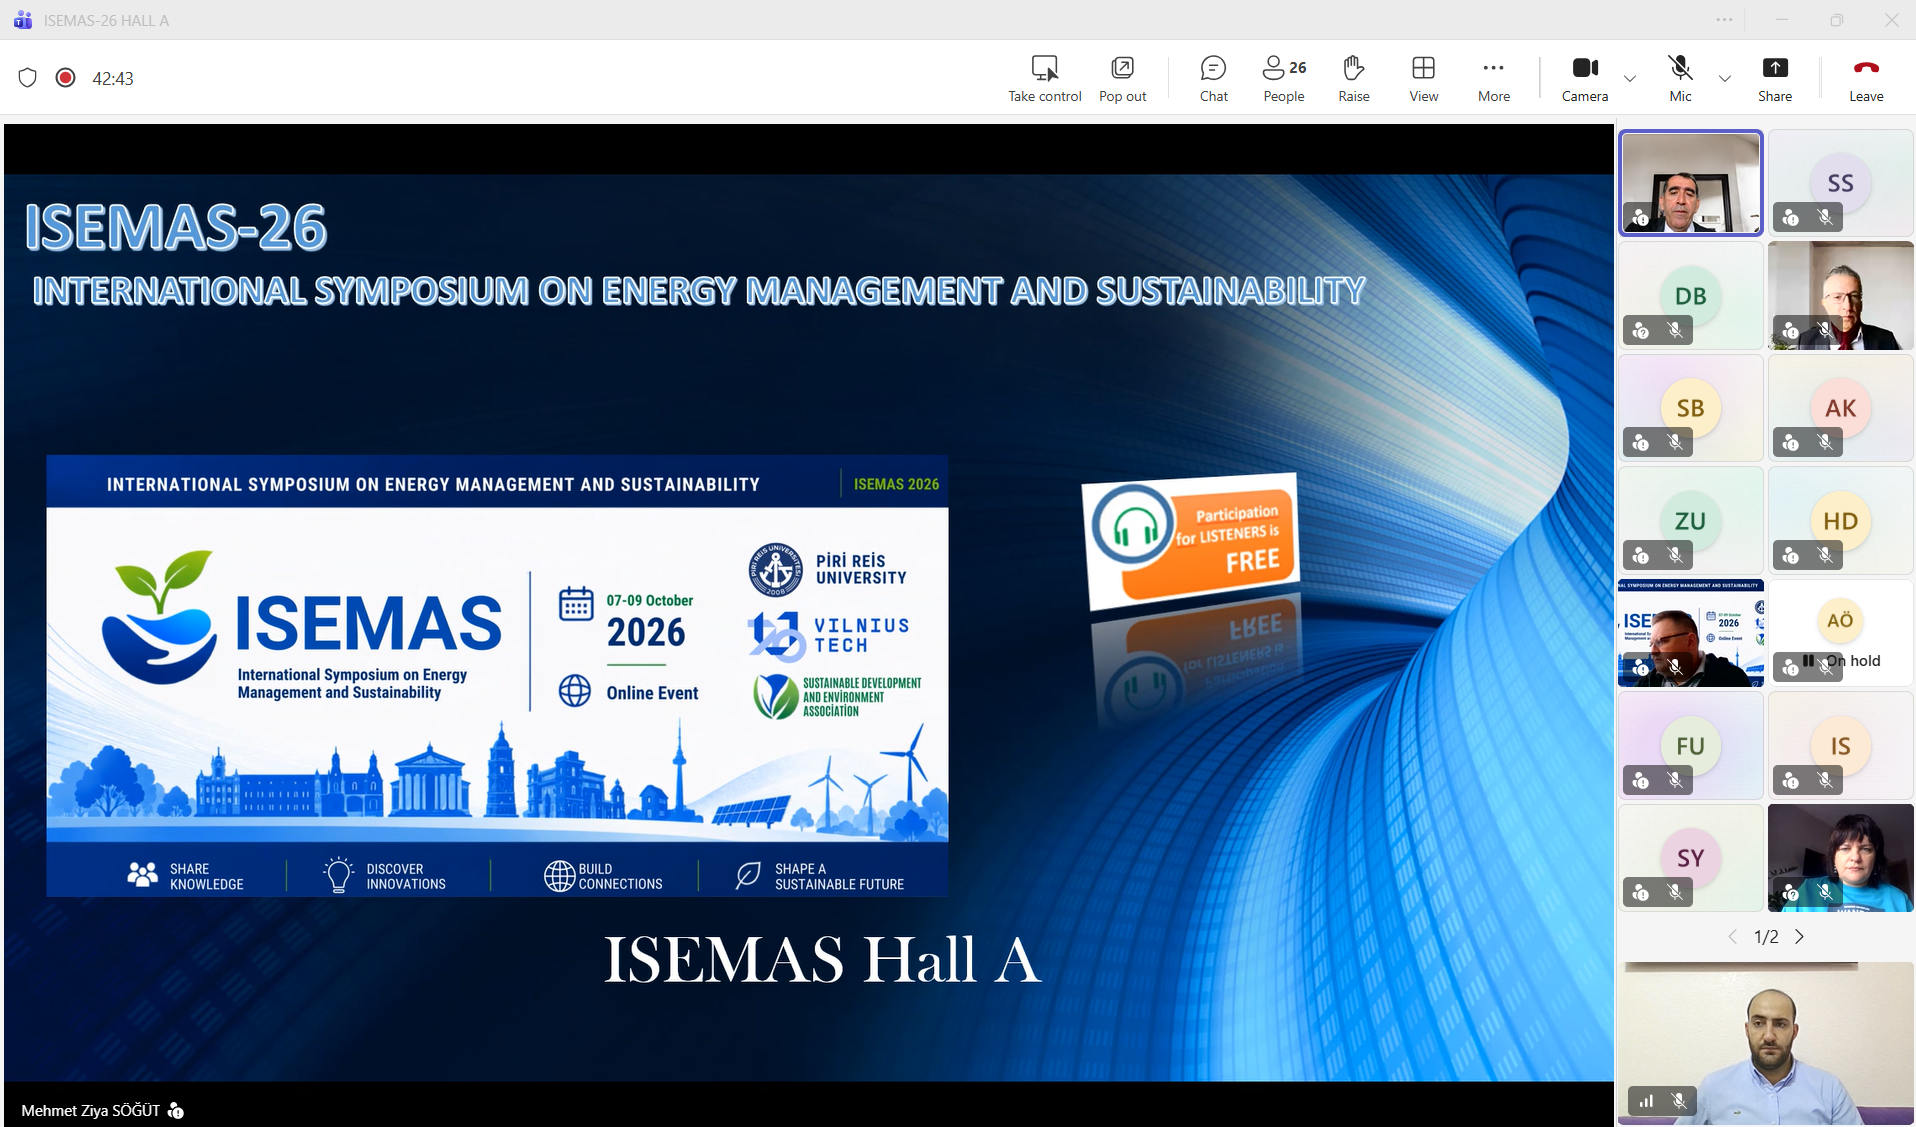The width and height of the screenshot is (1916, 1127).
Task: Leave the meeting
Action: (1866, 78)
